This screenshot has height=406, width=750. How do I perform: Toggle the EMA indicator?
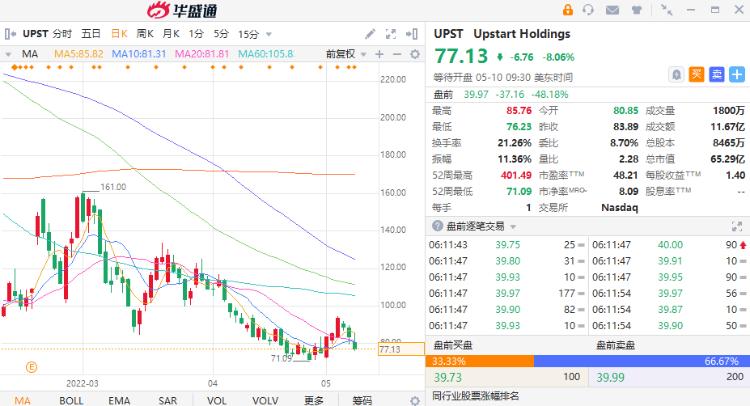click(119, 401)
